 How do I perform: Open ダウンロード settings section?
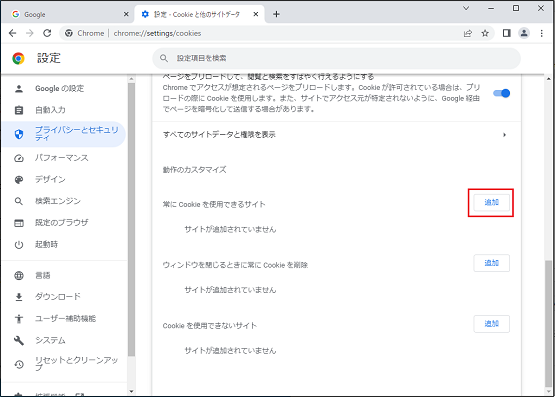[x=64, y=297]
